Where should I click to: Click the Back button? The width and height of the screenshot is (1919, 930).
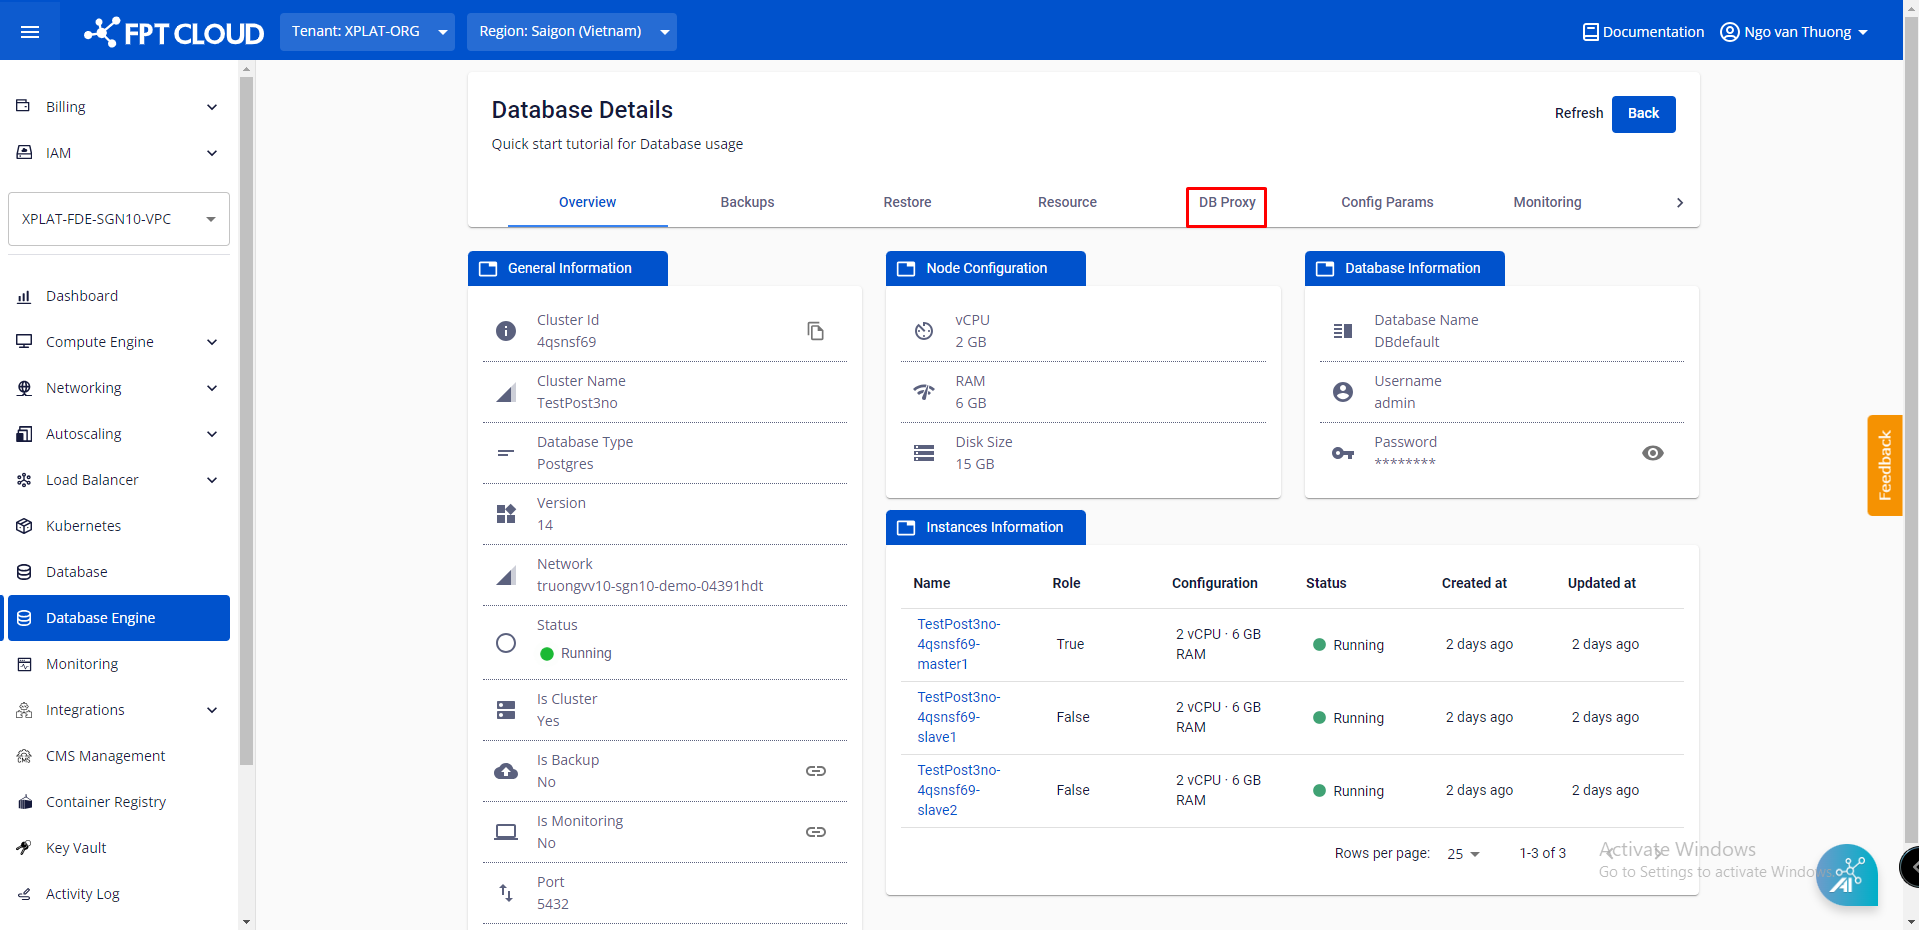pyautogui.click(x=1642, y=113)
